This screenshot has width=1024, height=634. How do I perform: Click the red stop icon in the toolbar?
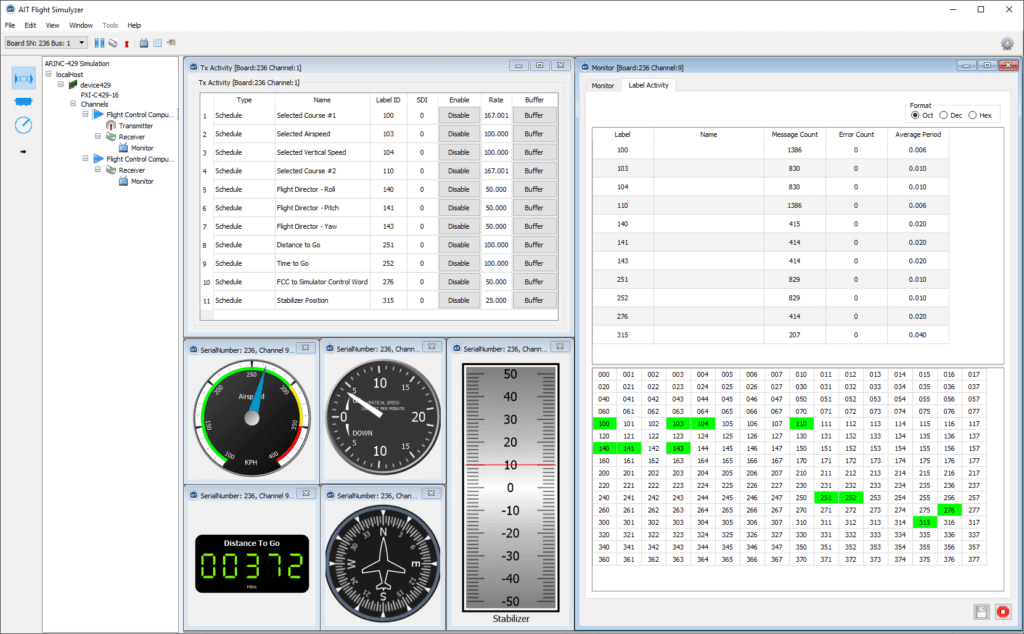click(126, 43)
